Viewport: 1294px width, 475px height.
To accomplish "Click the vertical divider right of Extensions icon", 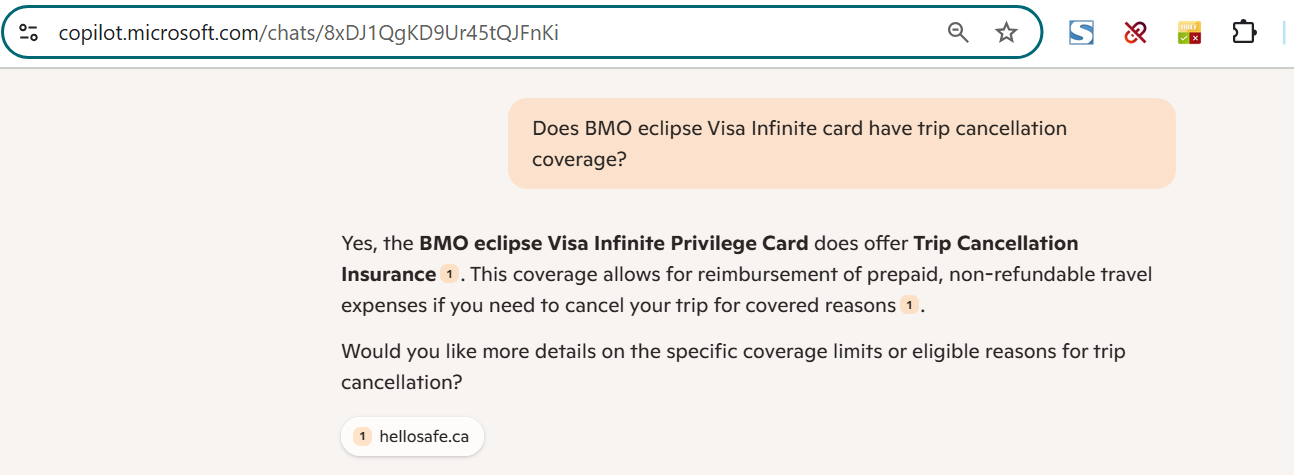I will pos(1283,33).
